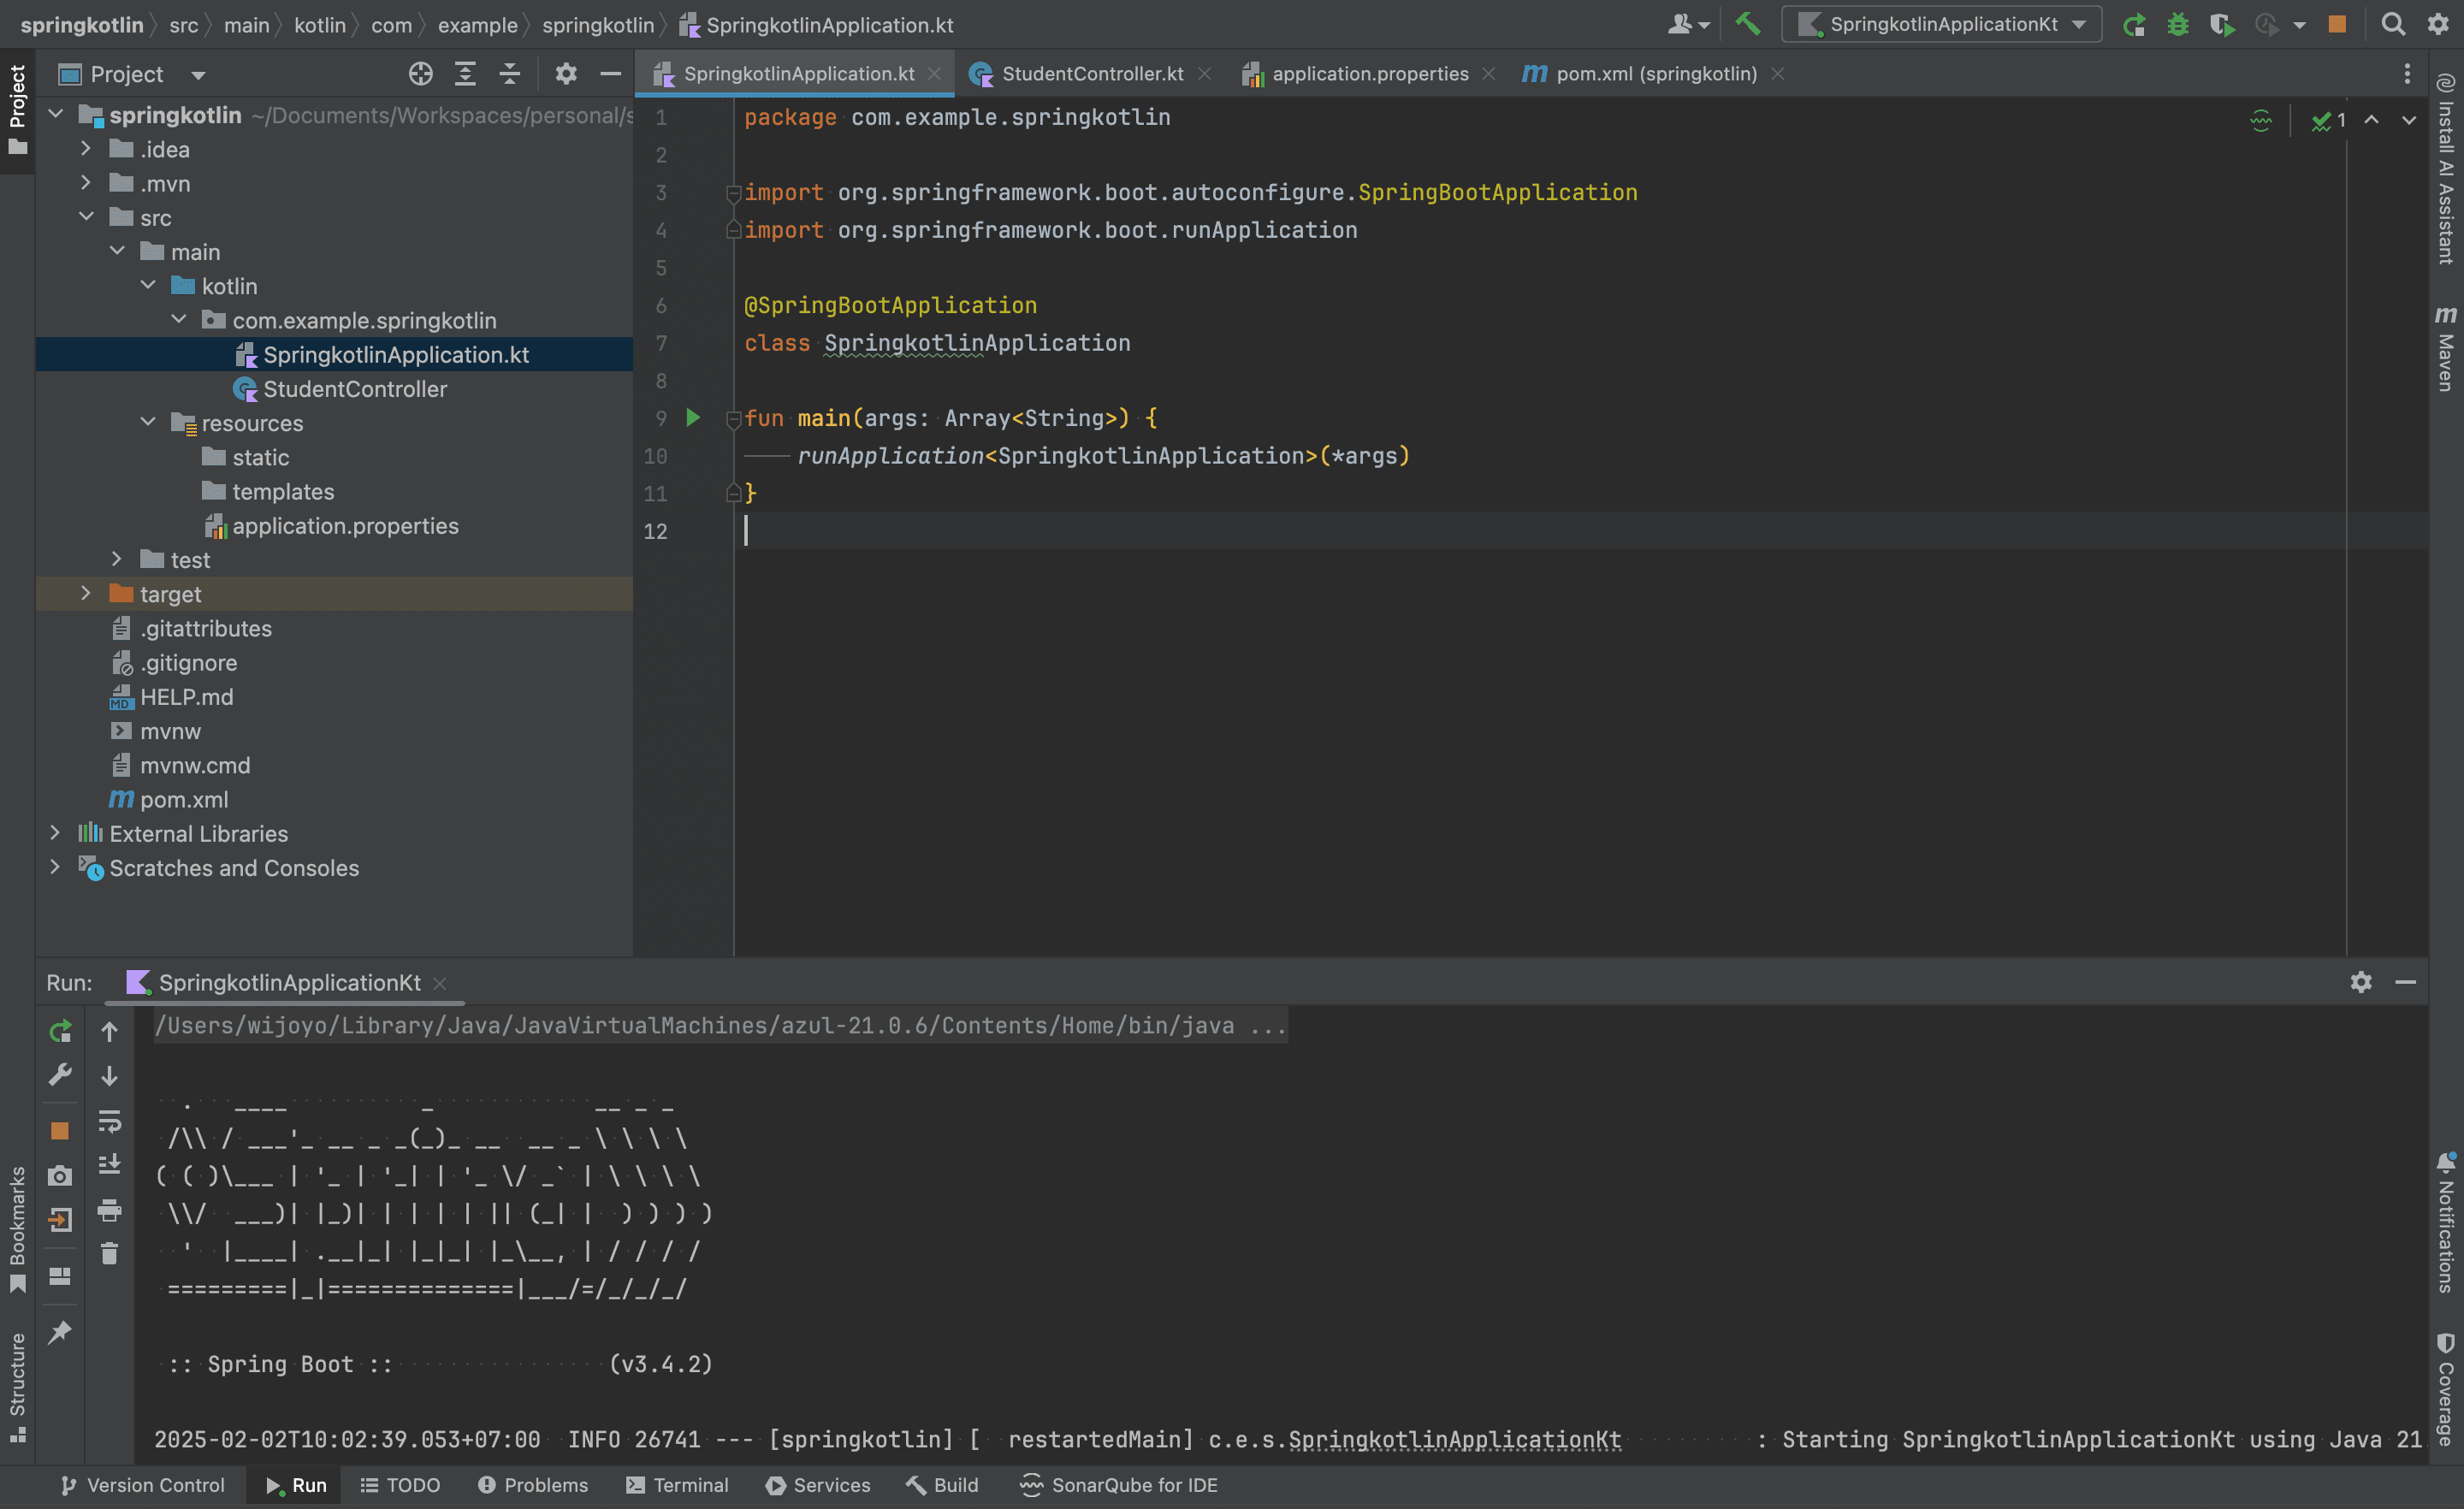Open Run panel settings gear
Image resolution: width=2464 pixels, height=1509 pixels.
(x=2361, y=981)
